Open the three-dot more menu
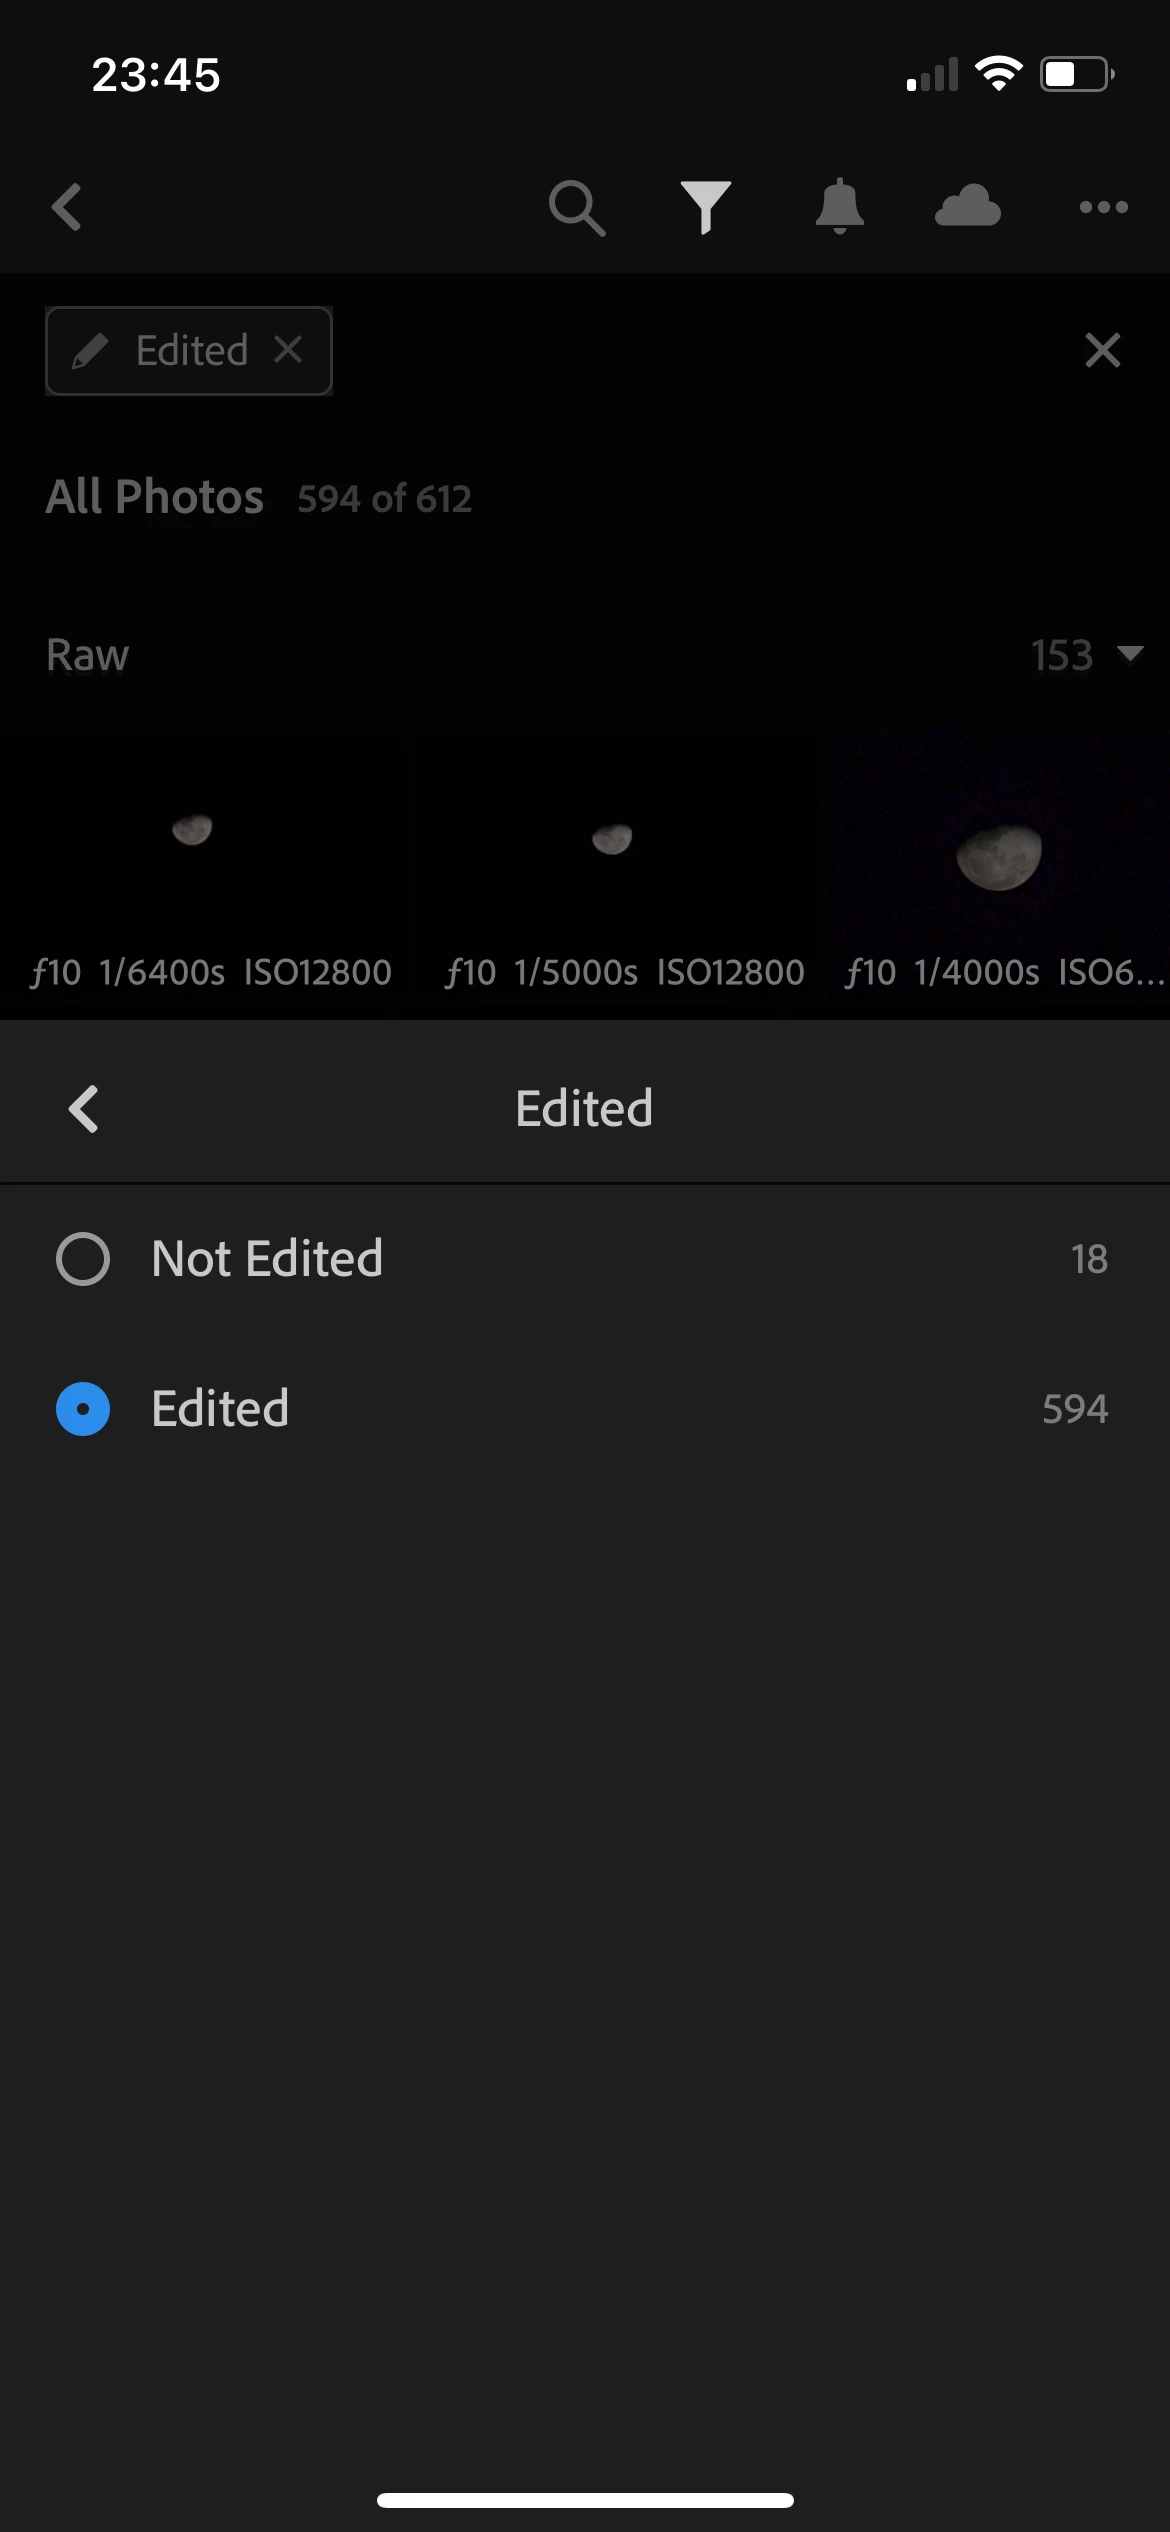This screenshot has width=1170, height=2532. point(1103,207)
